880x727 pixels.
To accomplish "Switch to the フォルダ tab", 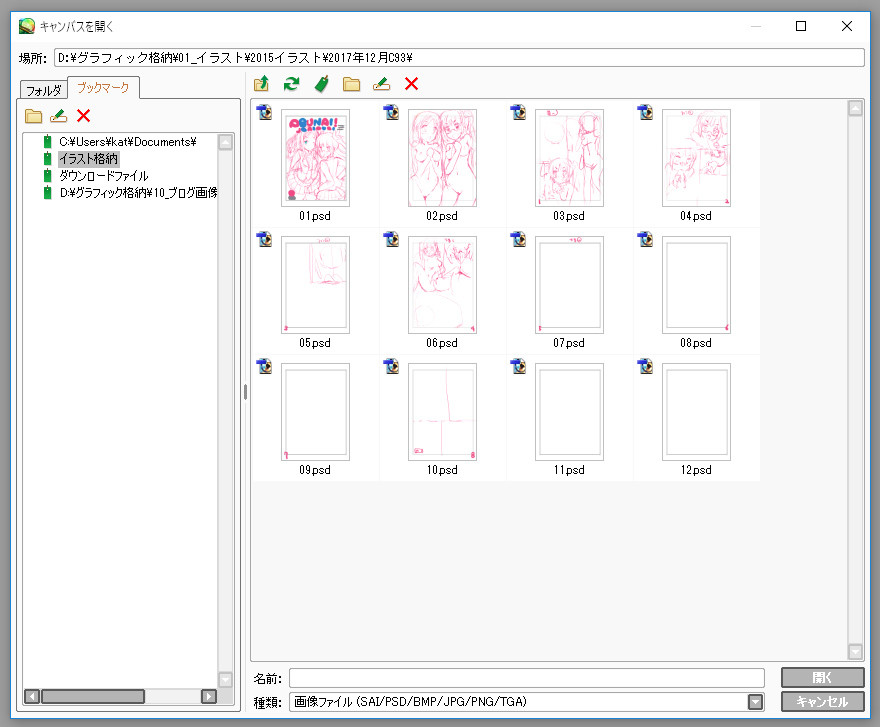I will click(x=44, y=90).
